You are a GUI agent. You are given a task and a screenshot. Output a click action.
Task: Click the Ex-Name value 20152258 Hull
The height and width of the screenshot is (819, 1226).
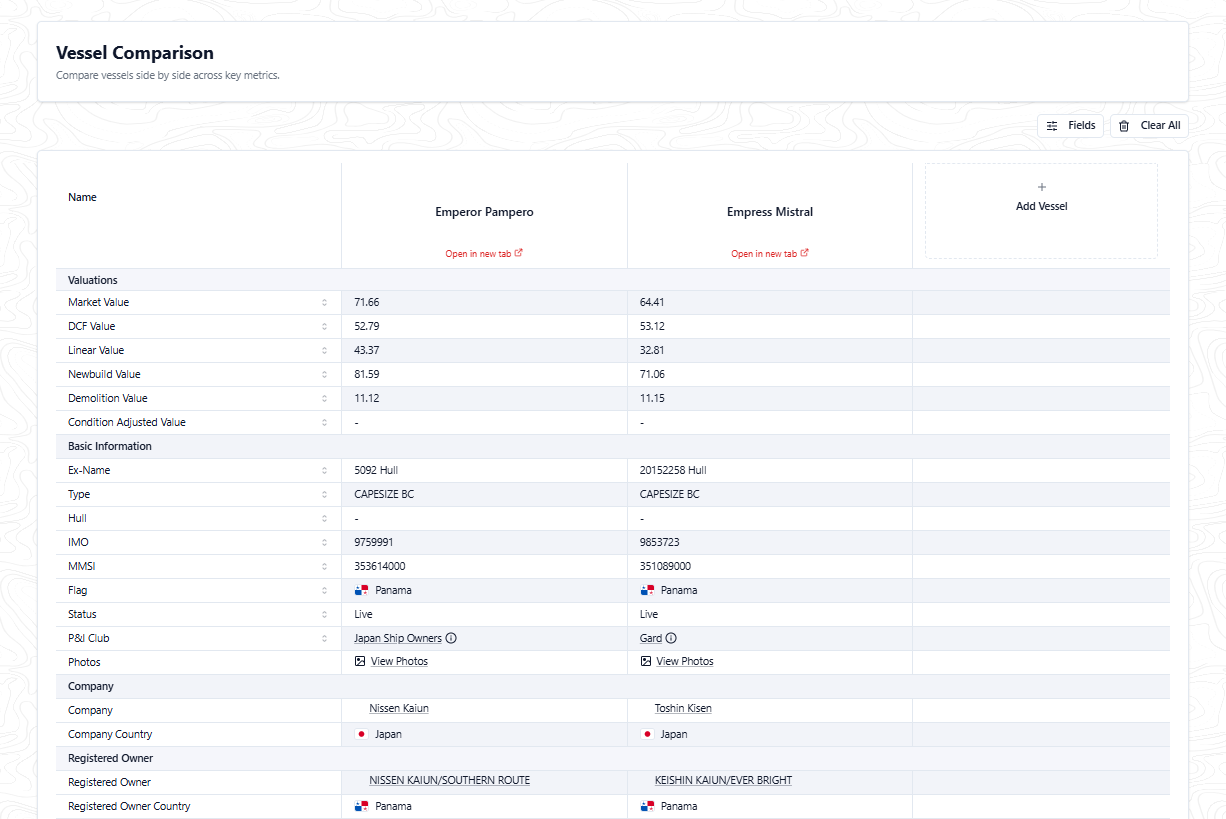pyautogui.click(x=673, y=470)
